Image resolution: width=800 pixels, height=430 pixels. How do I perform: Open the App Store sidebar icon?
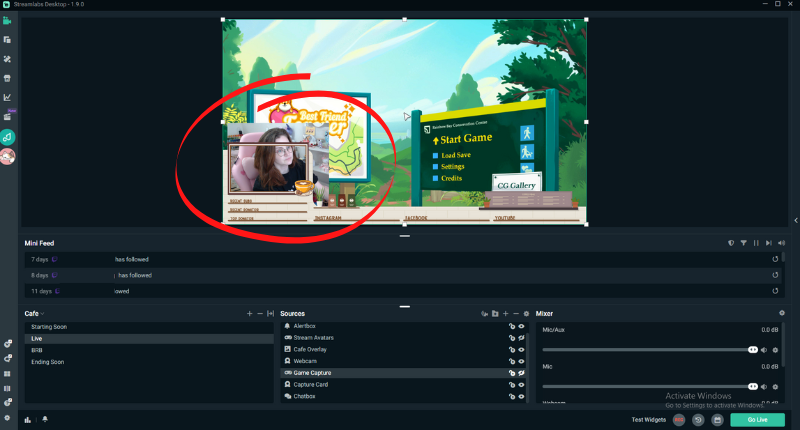pyautogui.click(x=7, y=79)
